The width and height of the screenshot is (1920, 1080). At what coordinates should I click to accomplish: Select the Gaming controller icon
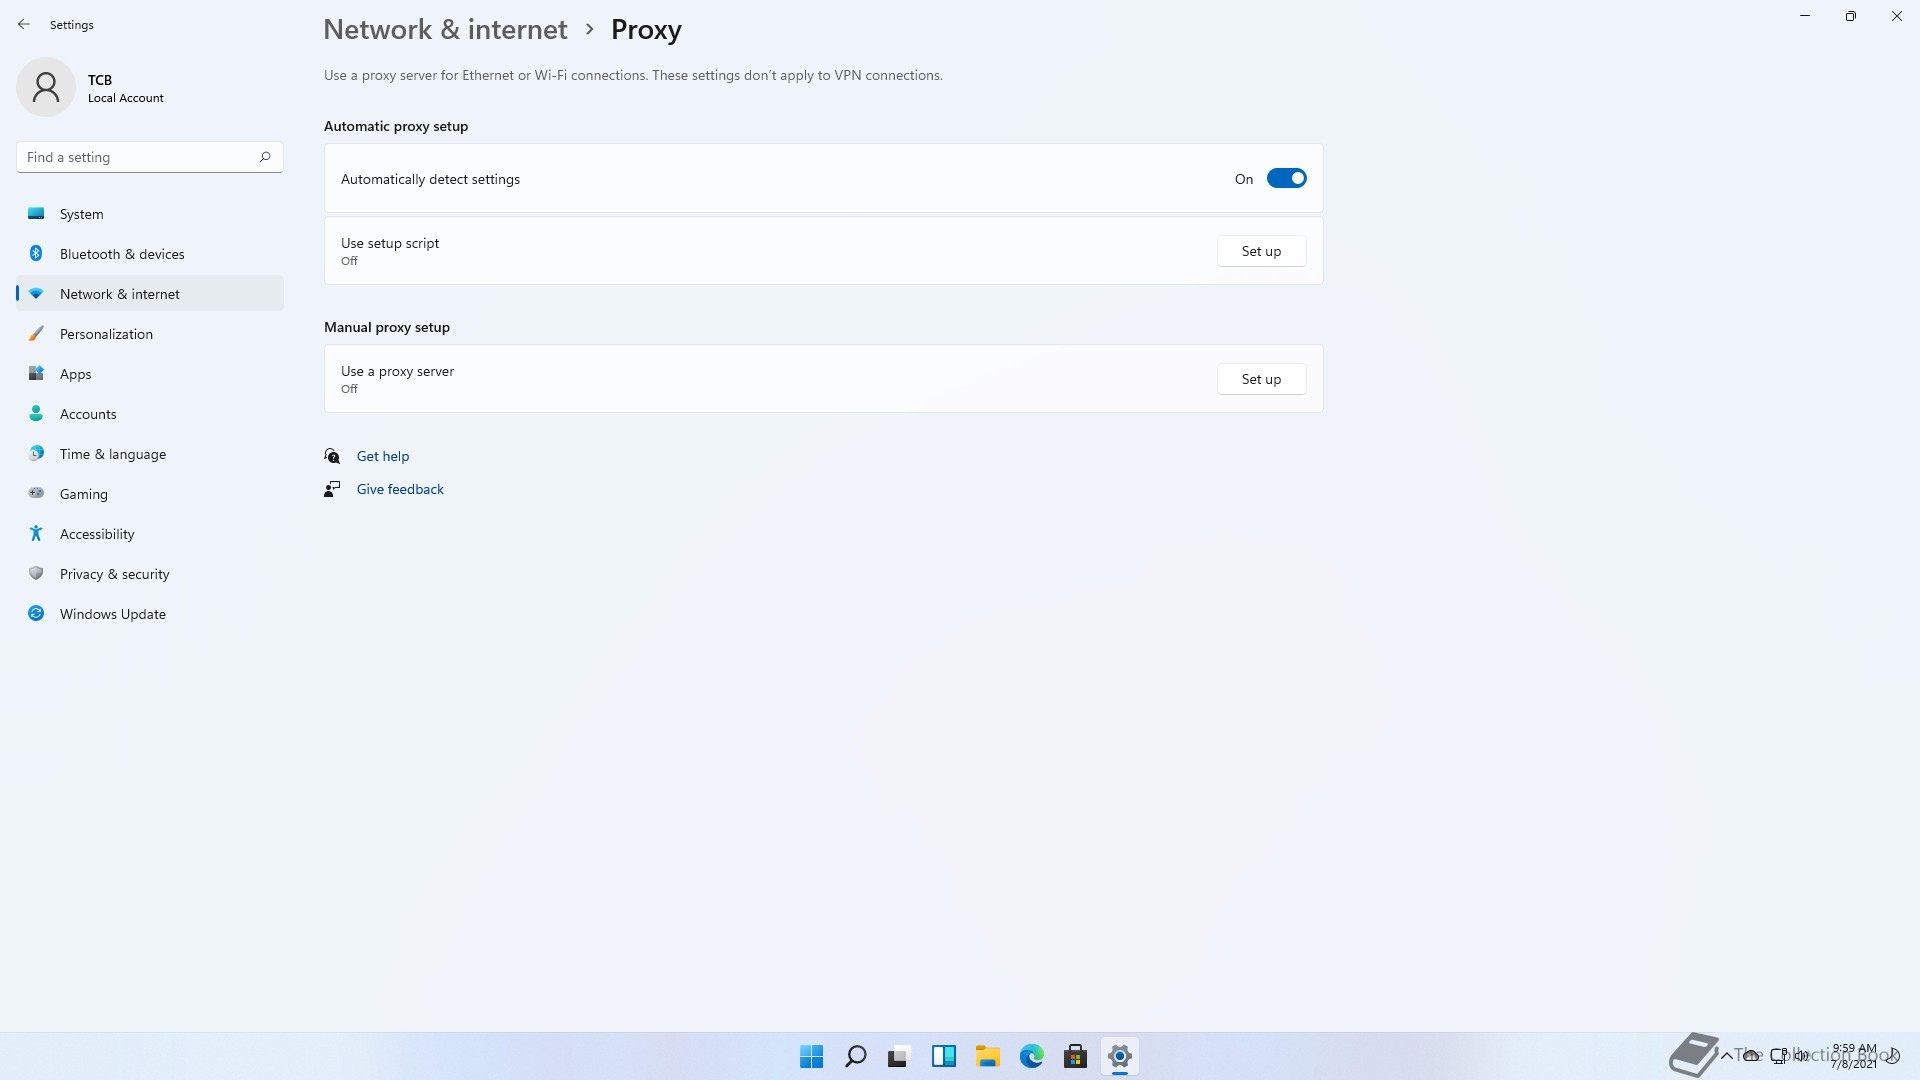click(36, 493)
